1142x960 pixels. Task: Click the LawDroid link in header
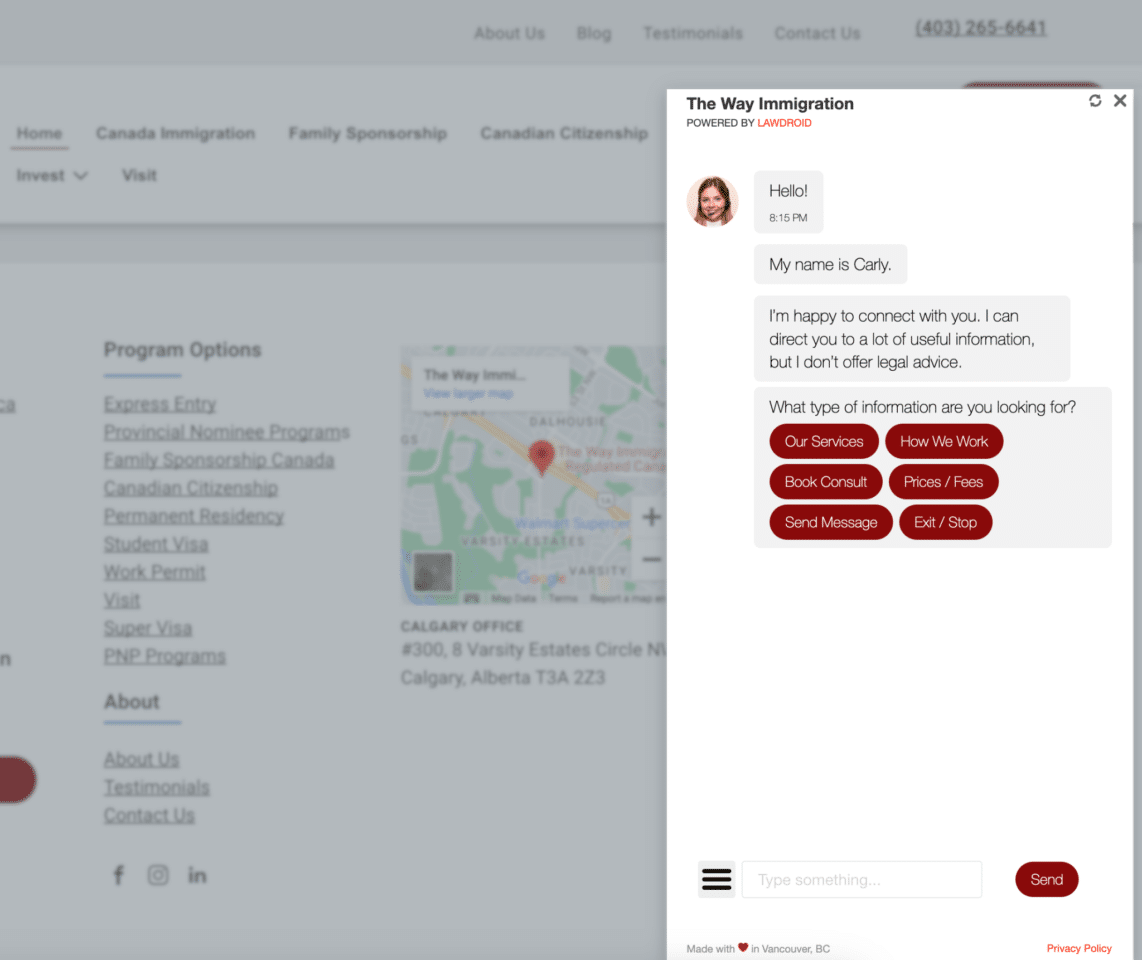click(784, 123)
